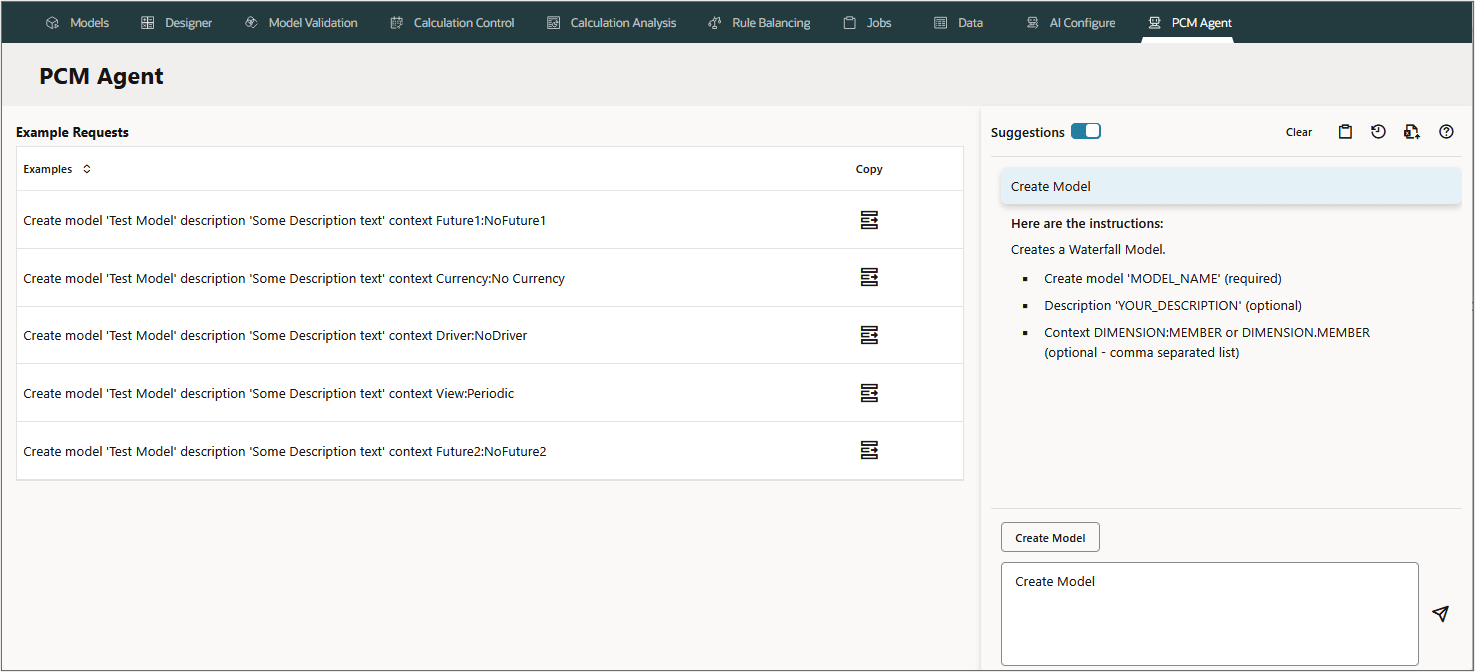
Task: Open the Model Validation tab
Action: click(301, 22)
